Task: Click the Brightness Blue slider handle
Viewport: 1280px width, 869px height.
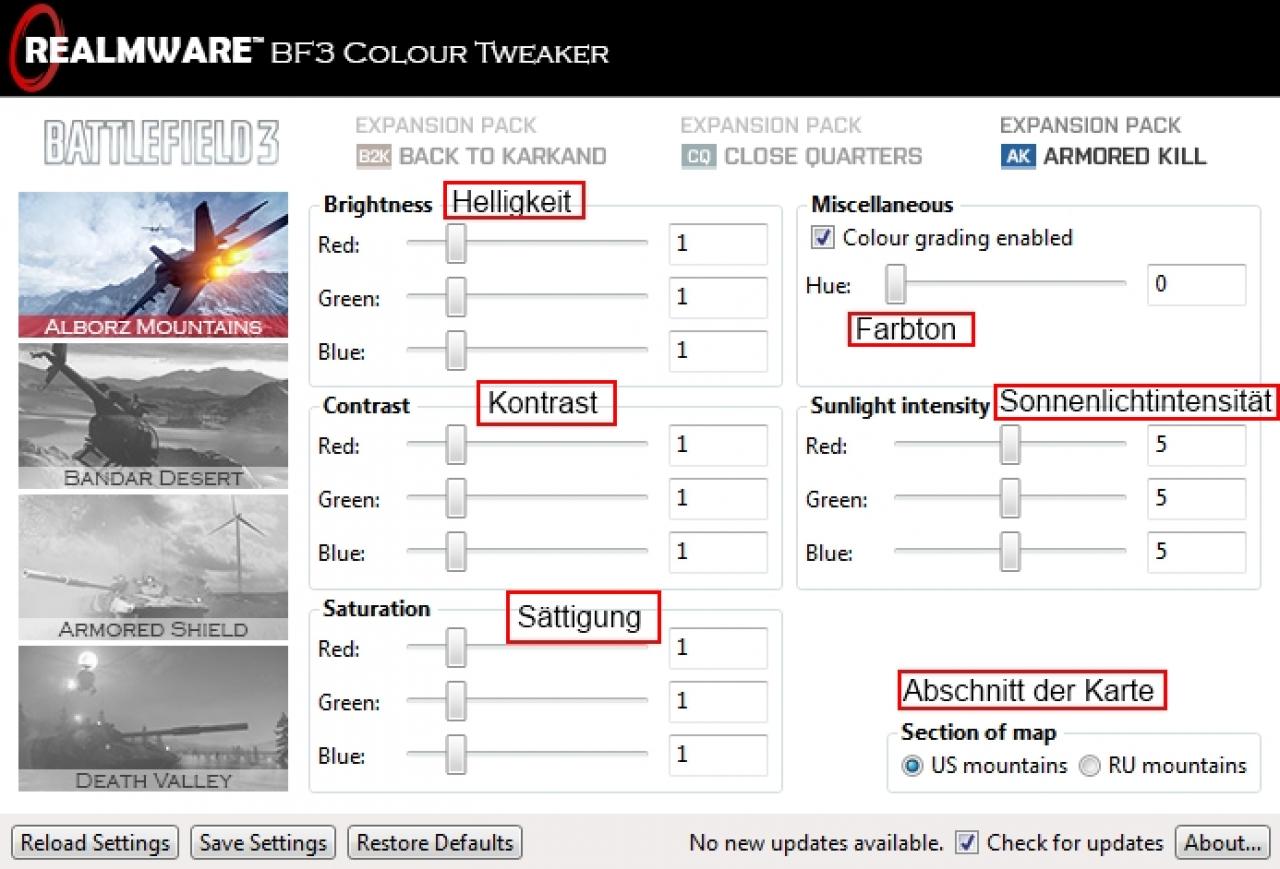Action: coord(456,351)
